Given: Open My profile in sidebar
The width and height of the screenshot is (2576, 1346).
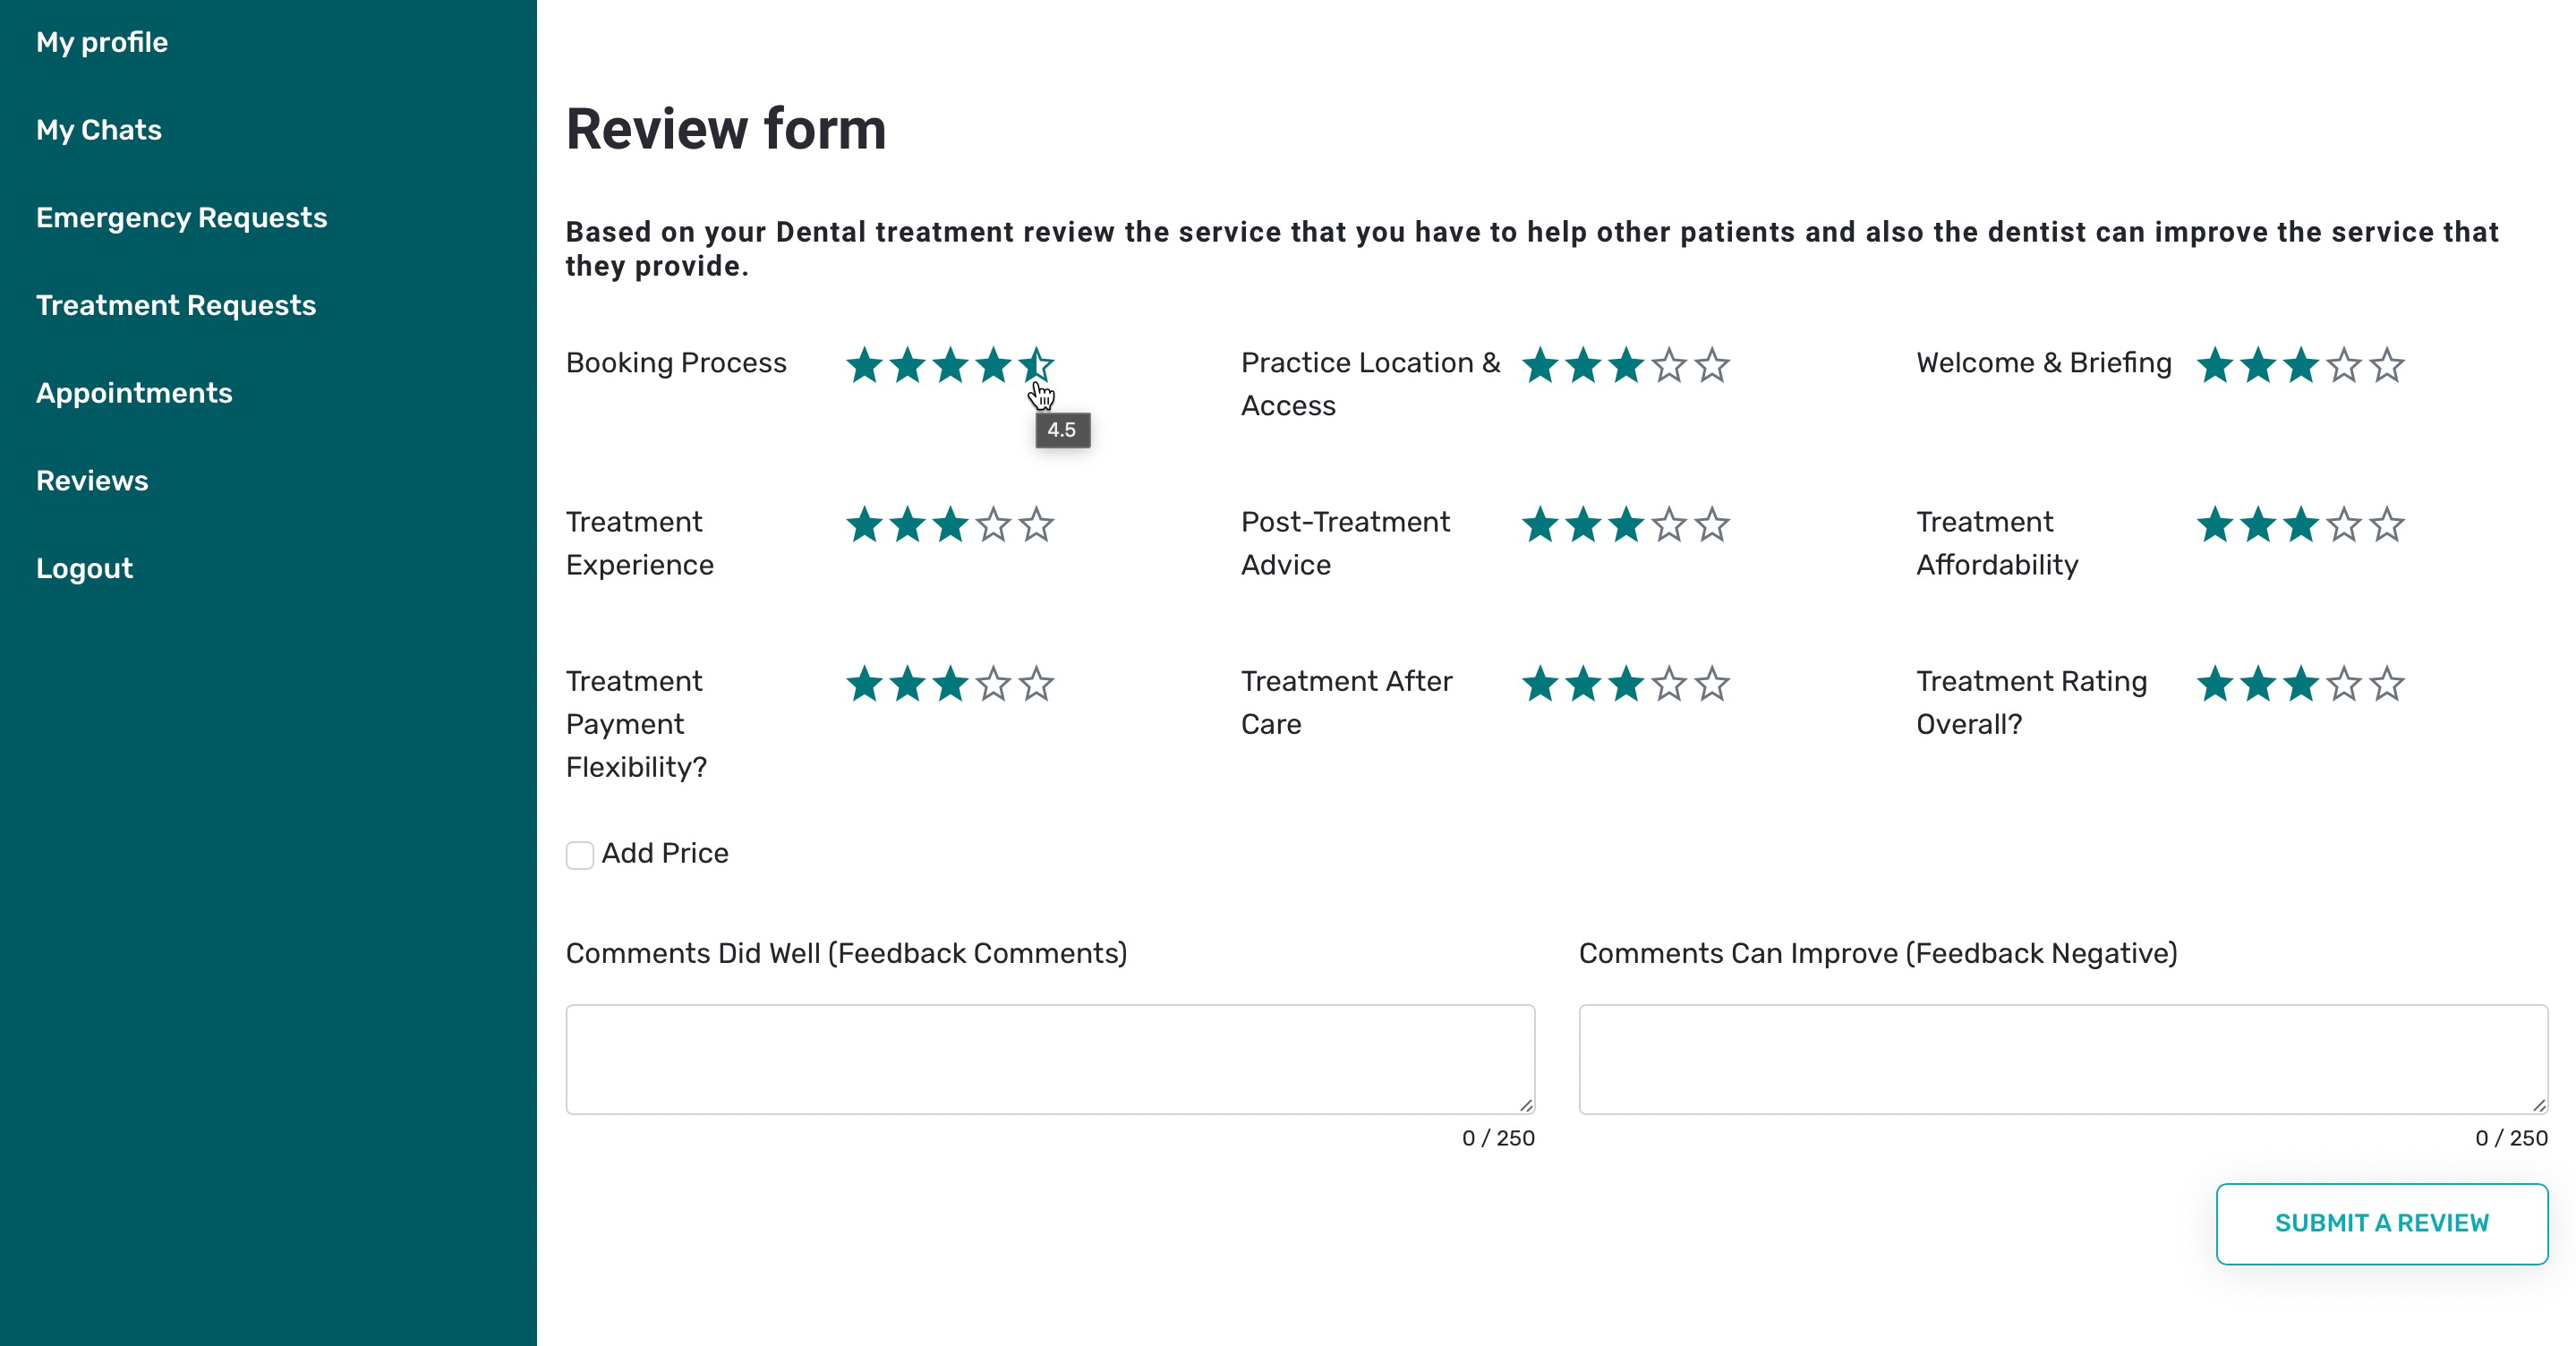Looking at the screenshot, I should point(102,42).
